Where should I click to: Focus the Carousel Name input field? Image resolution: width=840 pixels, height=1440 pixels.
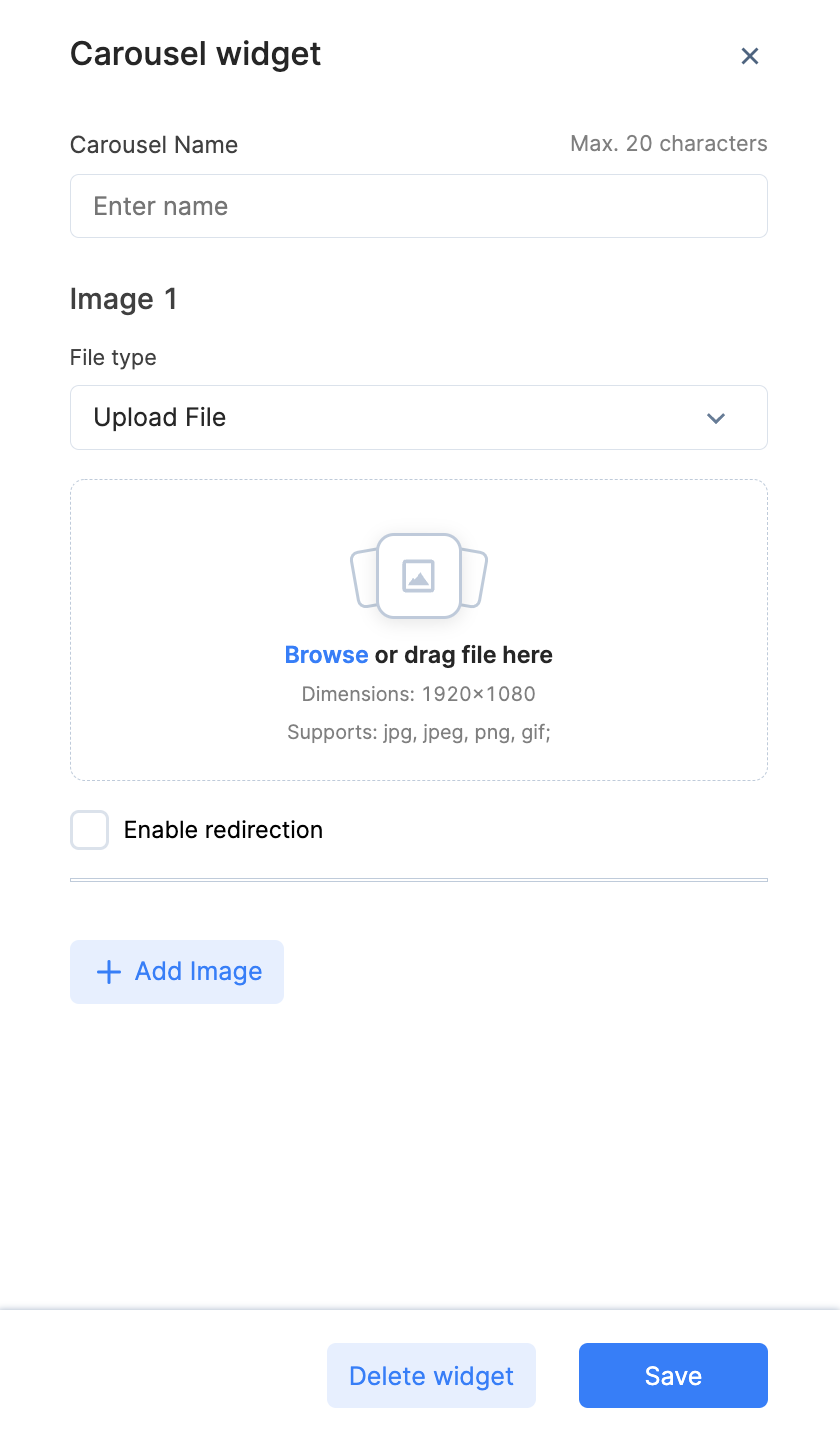418,206
